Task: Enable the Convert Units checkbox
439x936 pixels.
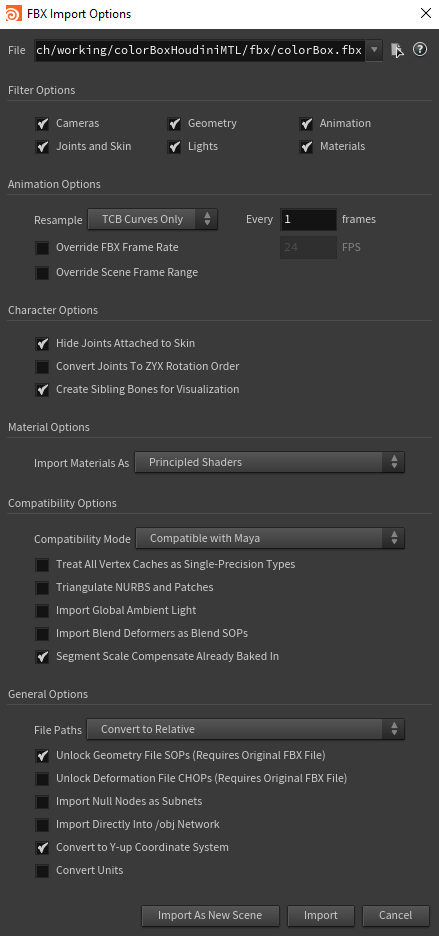Action: [x=42, y=871]
